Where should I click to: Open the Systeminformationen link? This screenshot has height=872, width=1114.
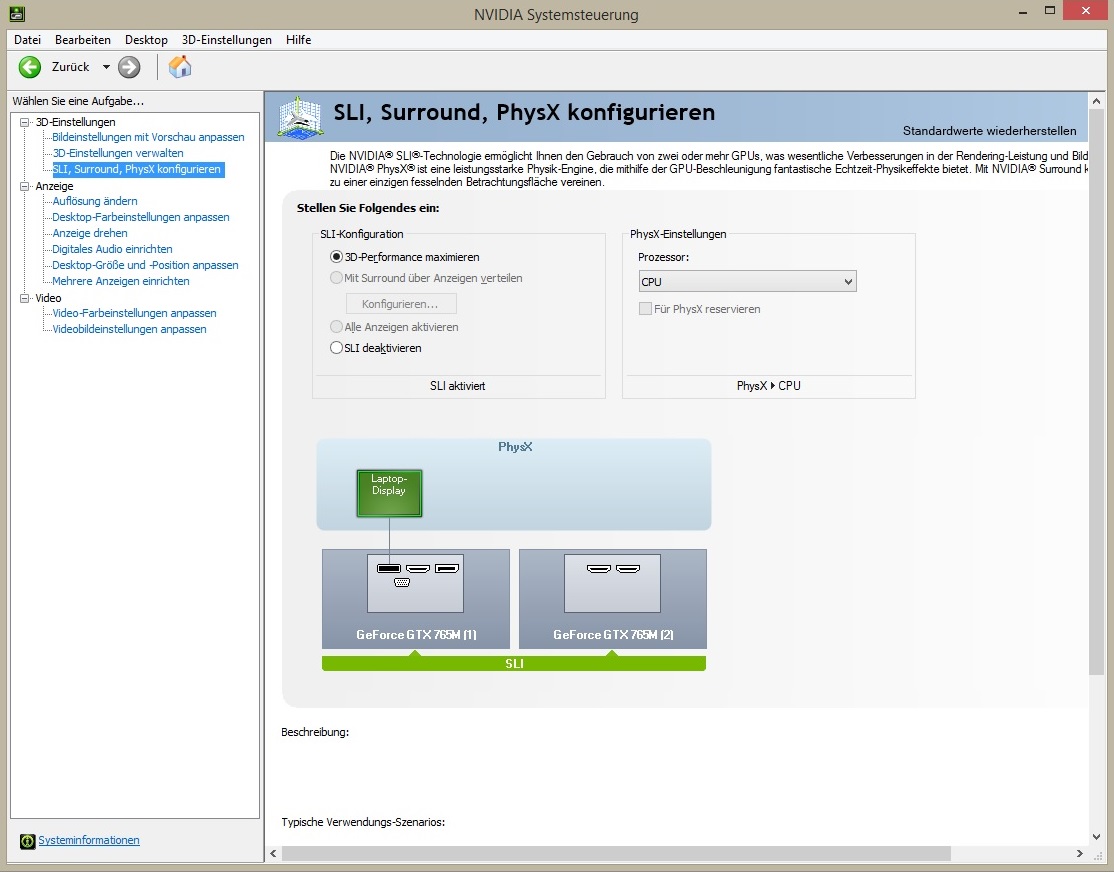(x=89, y=840)
